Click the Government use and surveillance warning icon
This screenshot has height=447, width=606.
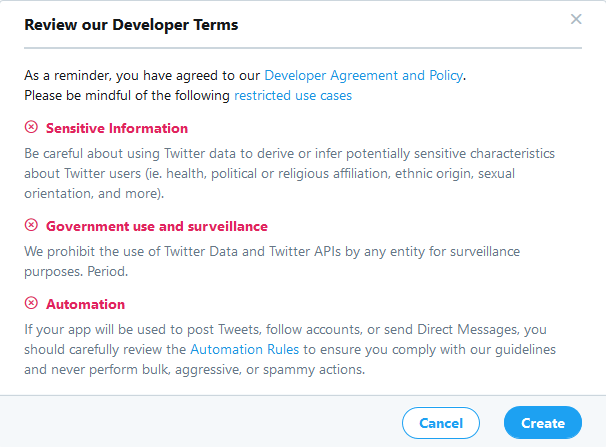(32, 225)
